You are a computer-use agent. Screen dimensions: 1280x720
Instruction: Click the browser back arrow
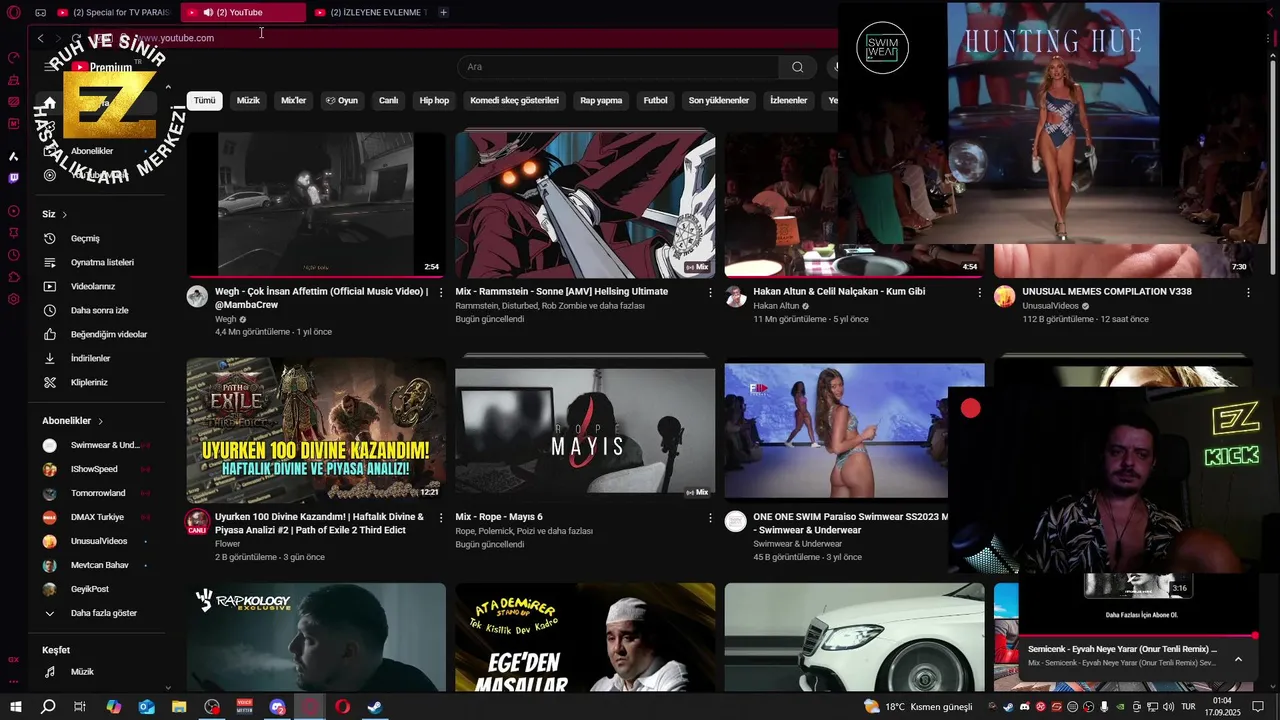click(x=40, y=38)
